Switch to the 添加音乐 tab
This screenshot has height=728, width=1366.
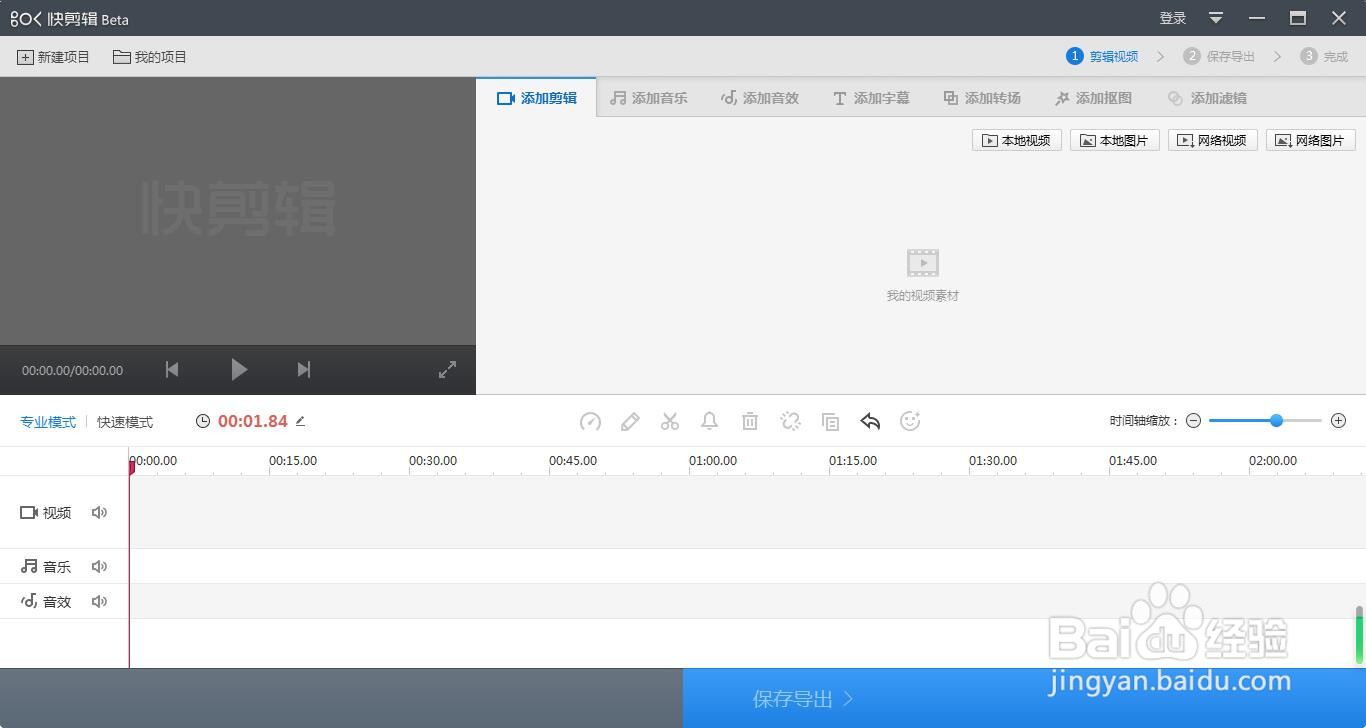pos(649,98)
